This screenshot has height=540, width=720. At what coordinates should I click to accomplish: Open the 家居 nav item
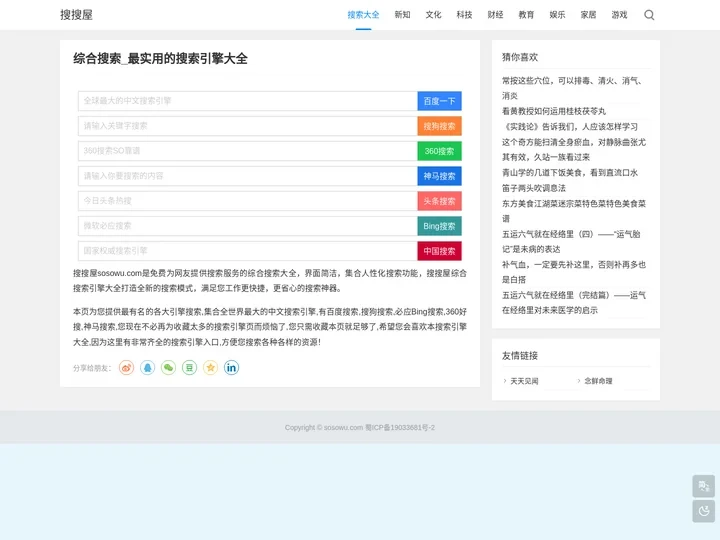588,15
